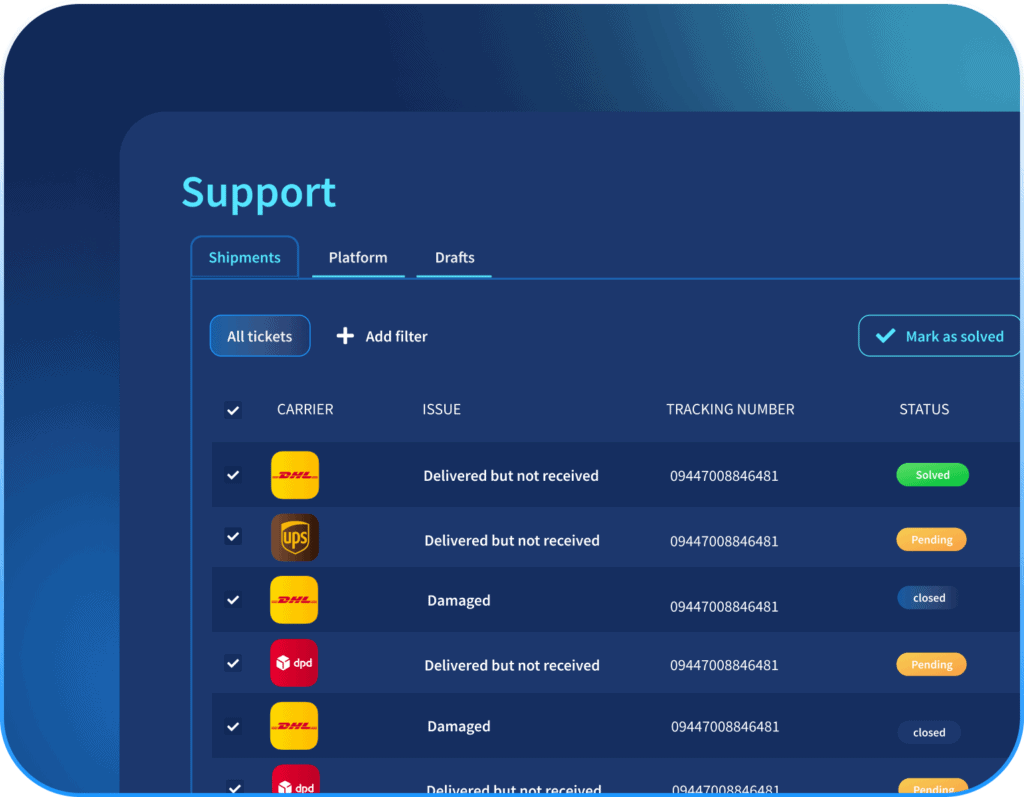Click the UPS carrier logo
The image size is (1024, 797).
click(x=295, y=538)
